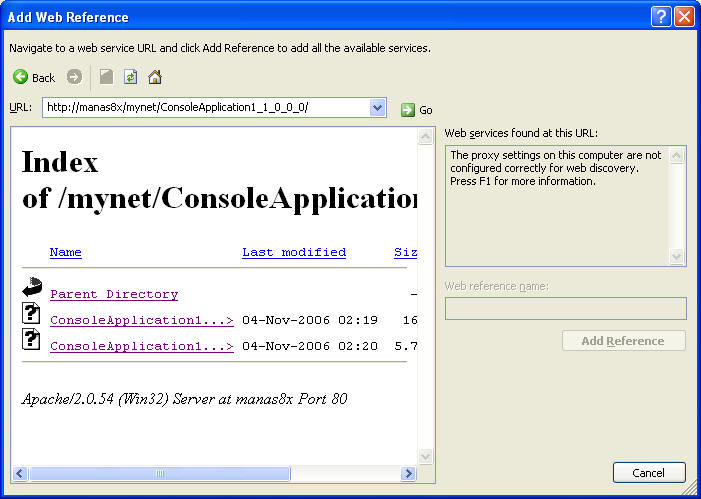Screen dimensions: 701x499
Task: Click the browser pane vertical scroll-down arrow
Action: 425,457
